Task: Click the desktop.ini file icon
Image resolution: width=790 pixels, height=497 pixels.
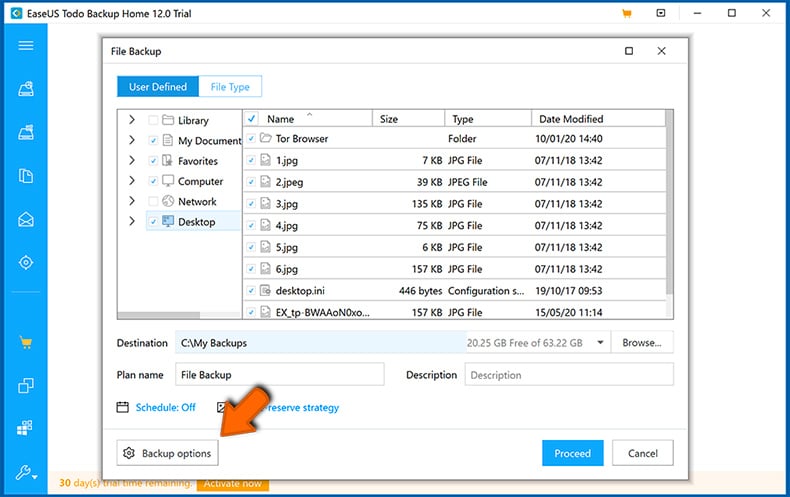Action: 266,290
